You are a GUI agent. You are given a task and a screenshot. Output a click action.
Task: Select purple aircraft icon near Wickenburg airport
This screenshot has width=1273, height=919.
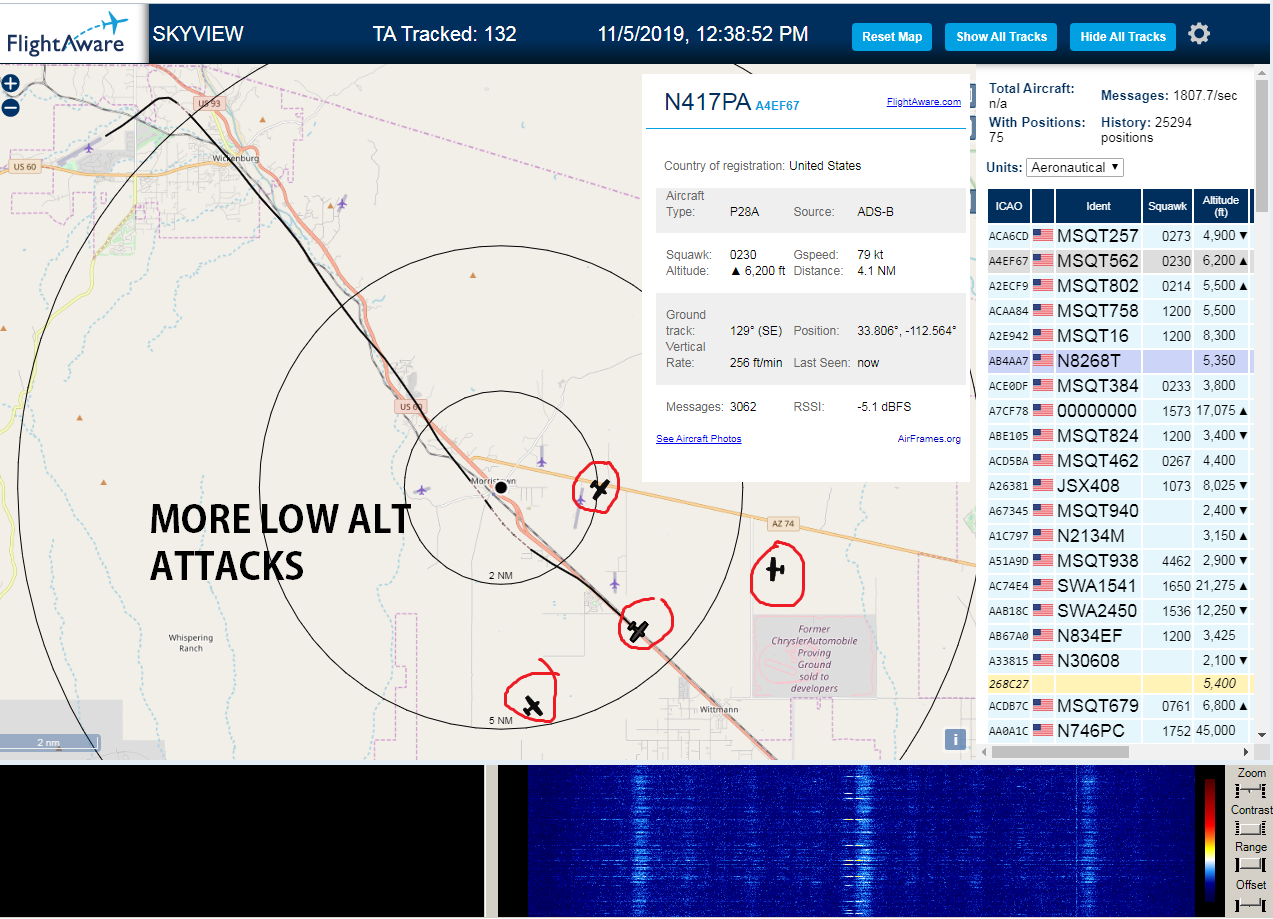89,148
